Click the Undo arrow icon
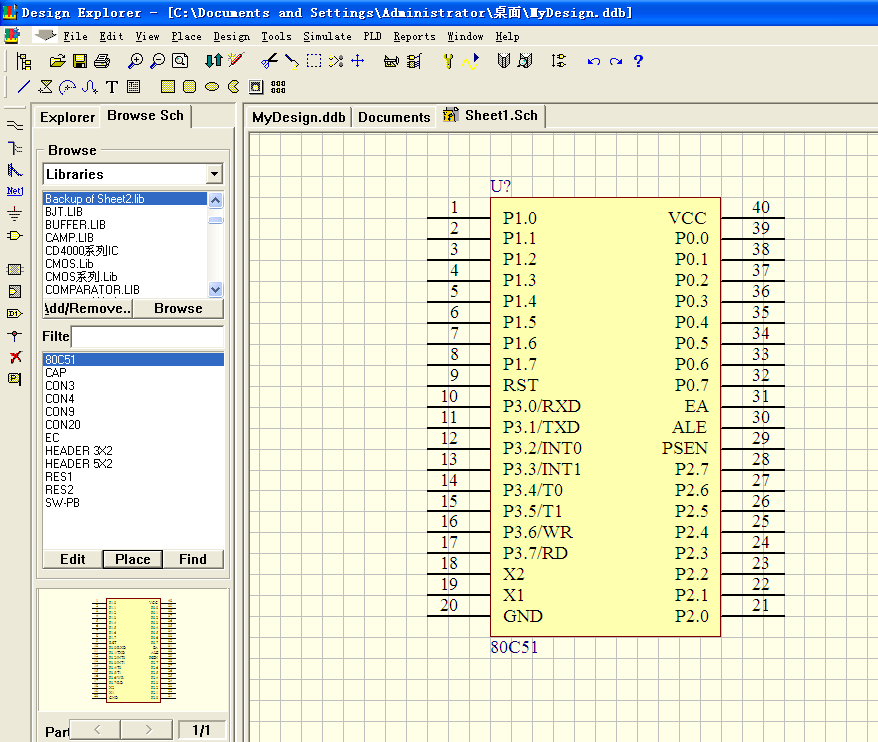878x742 pixels. [594, 61]
